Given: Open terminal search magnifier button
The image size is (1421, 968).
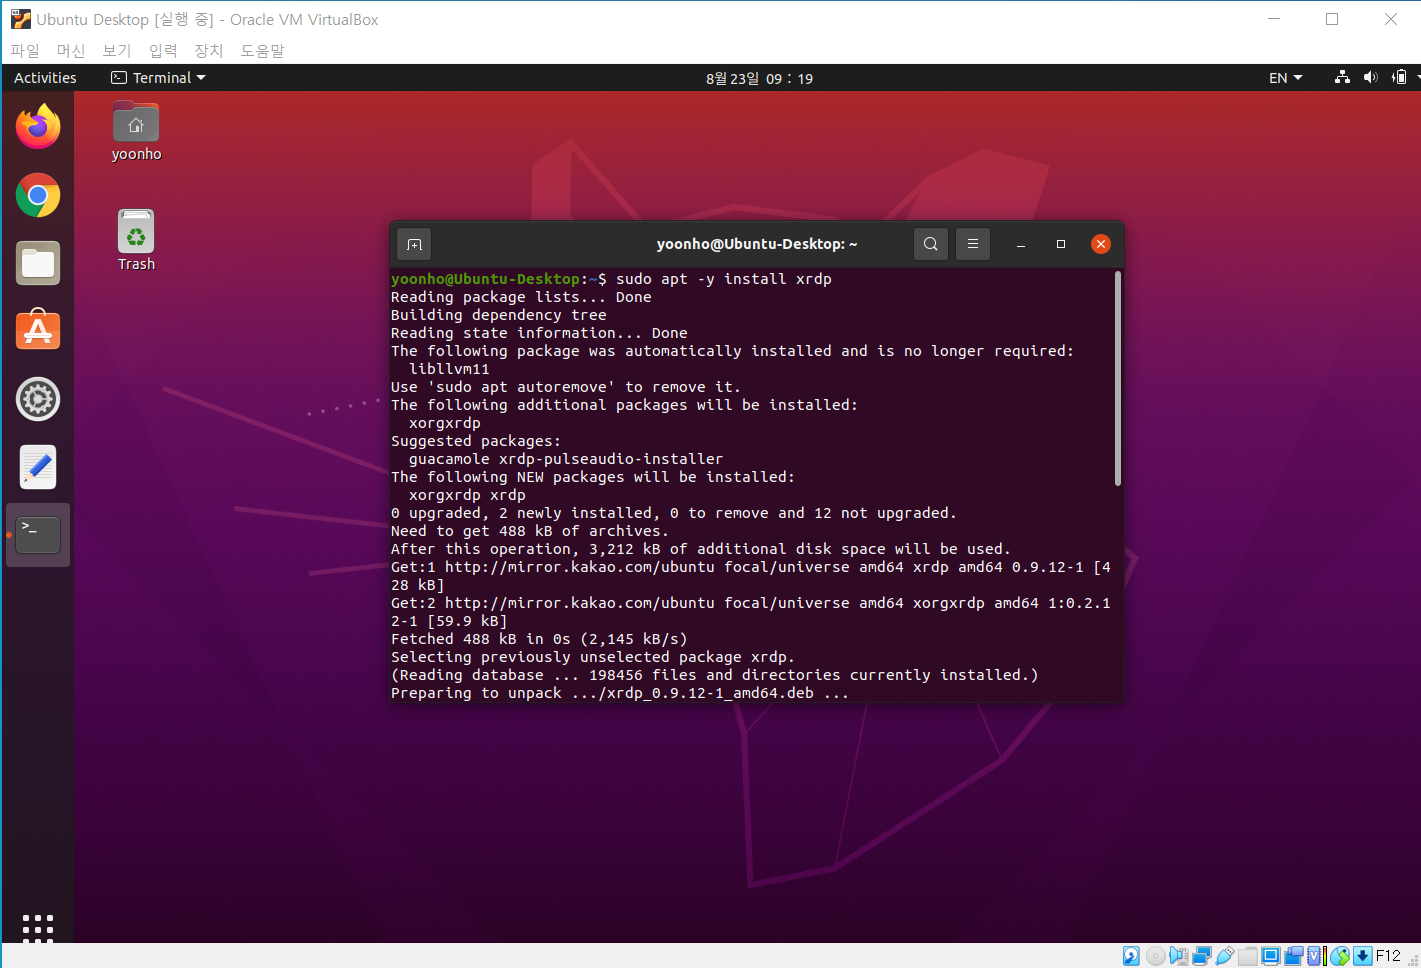Looking at the screenshot, I should pos(931,244).
